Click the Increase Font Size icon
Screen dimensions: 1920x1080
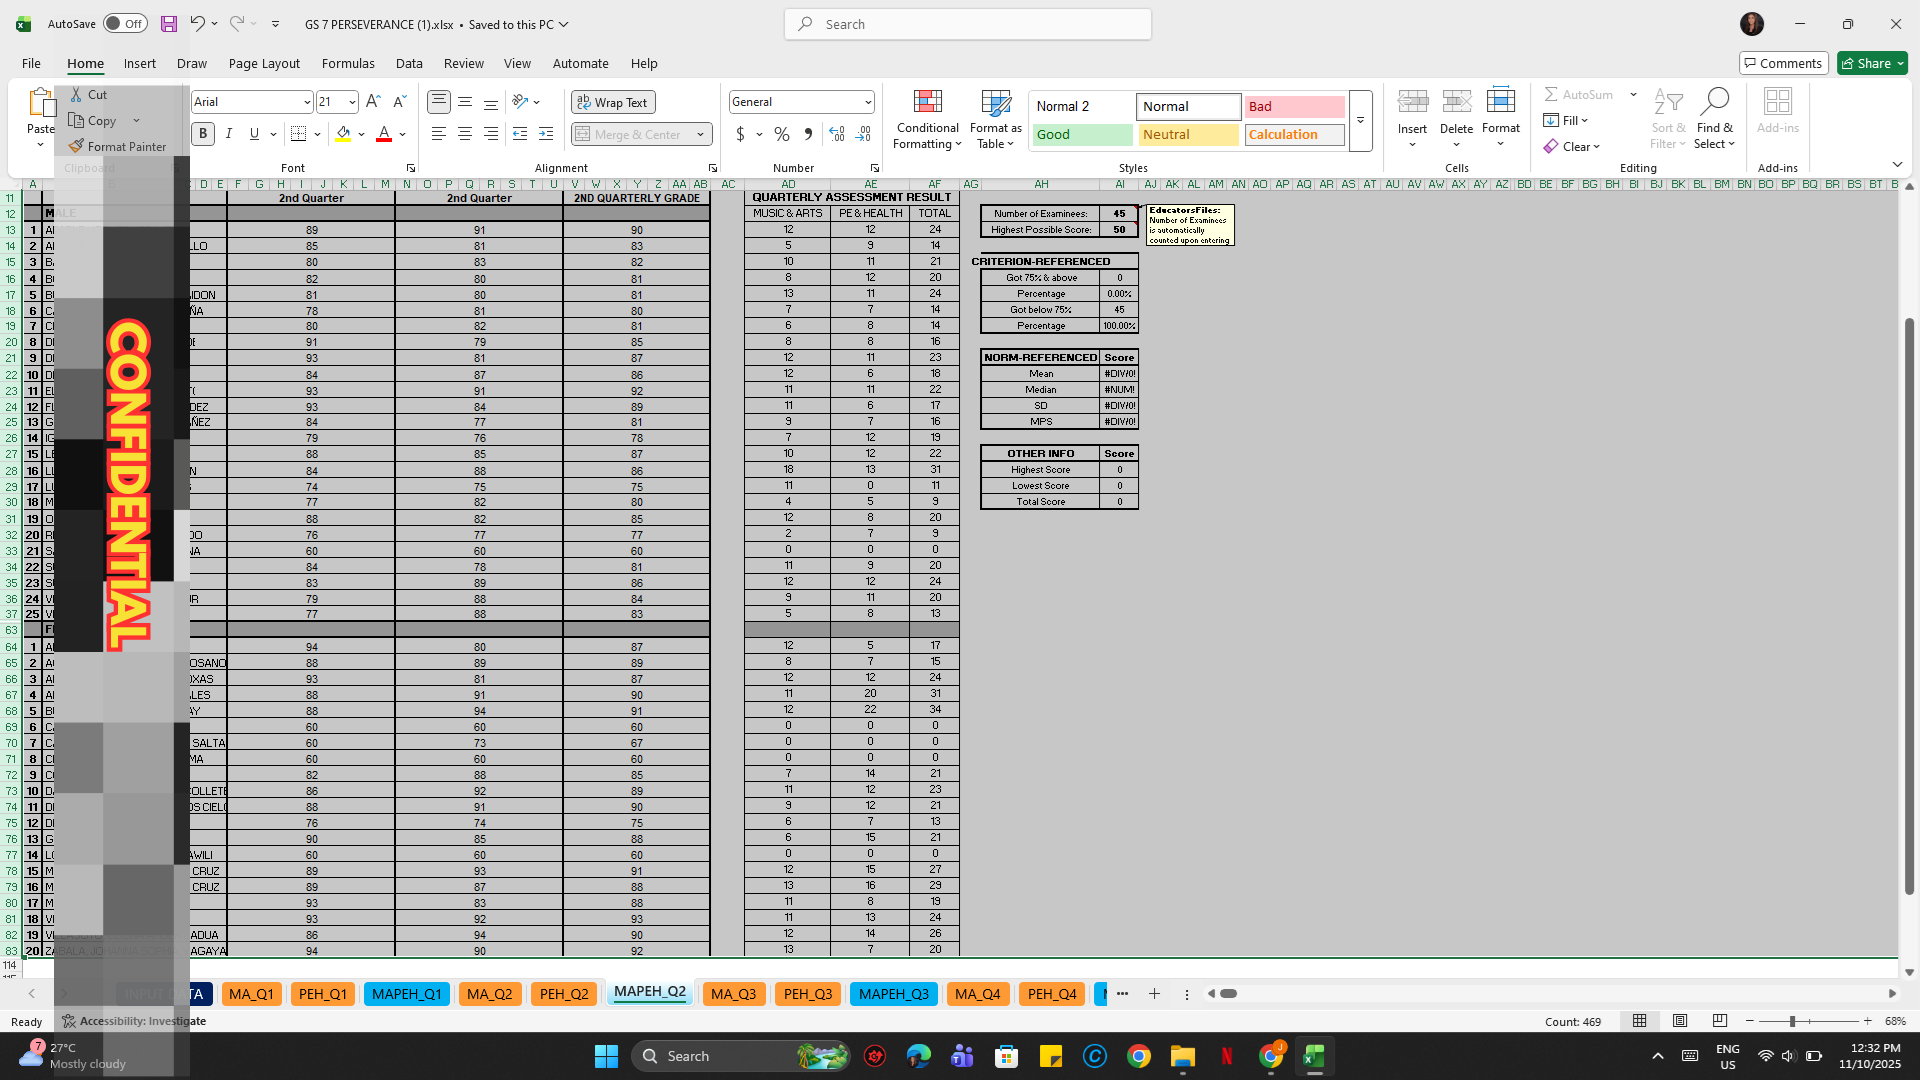click(373, 102)
